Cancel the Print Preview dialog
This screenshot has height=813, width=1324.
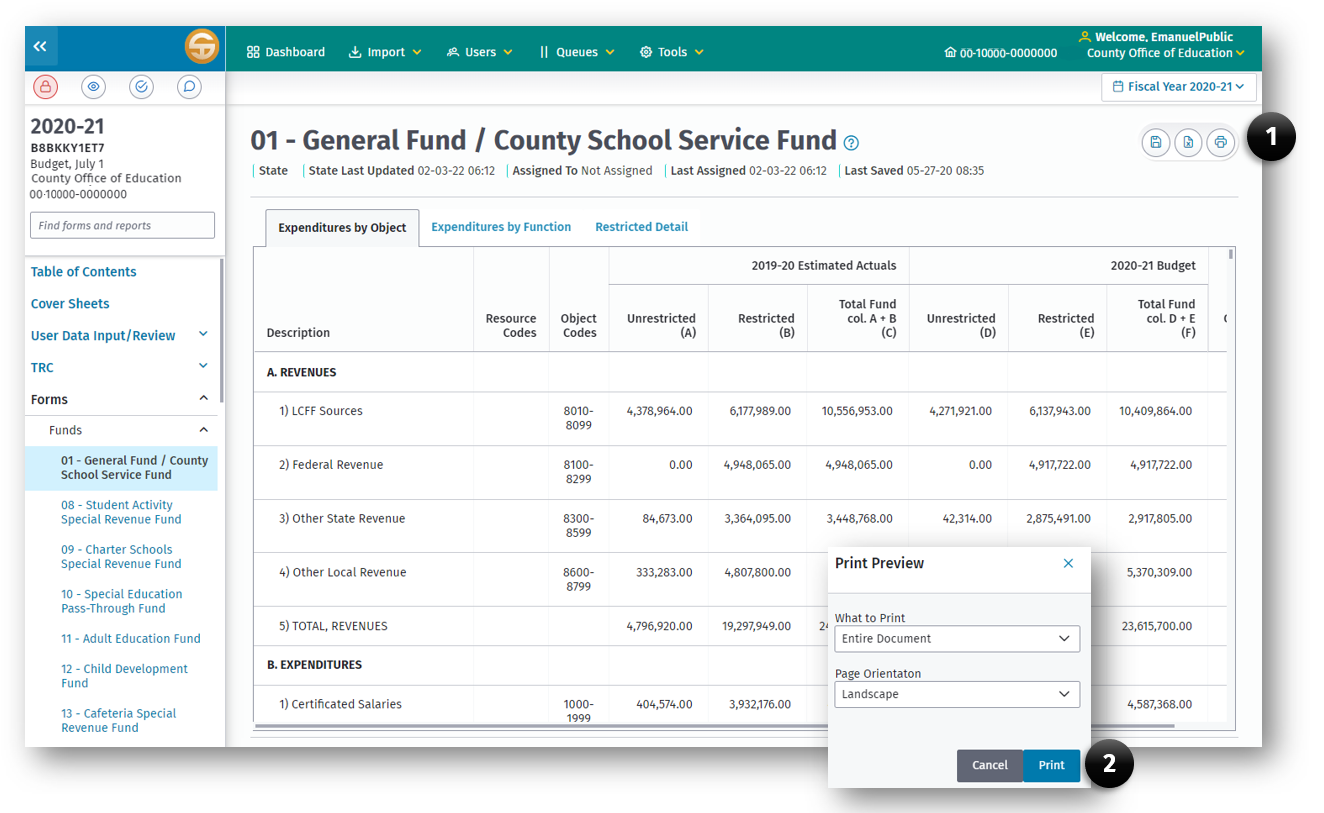pyautogui.click(x=989, y=765)
